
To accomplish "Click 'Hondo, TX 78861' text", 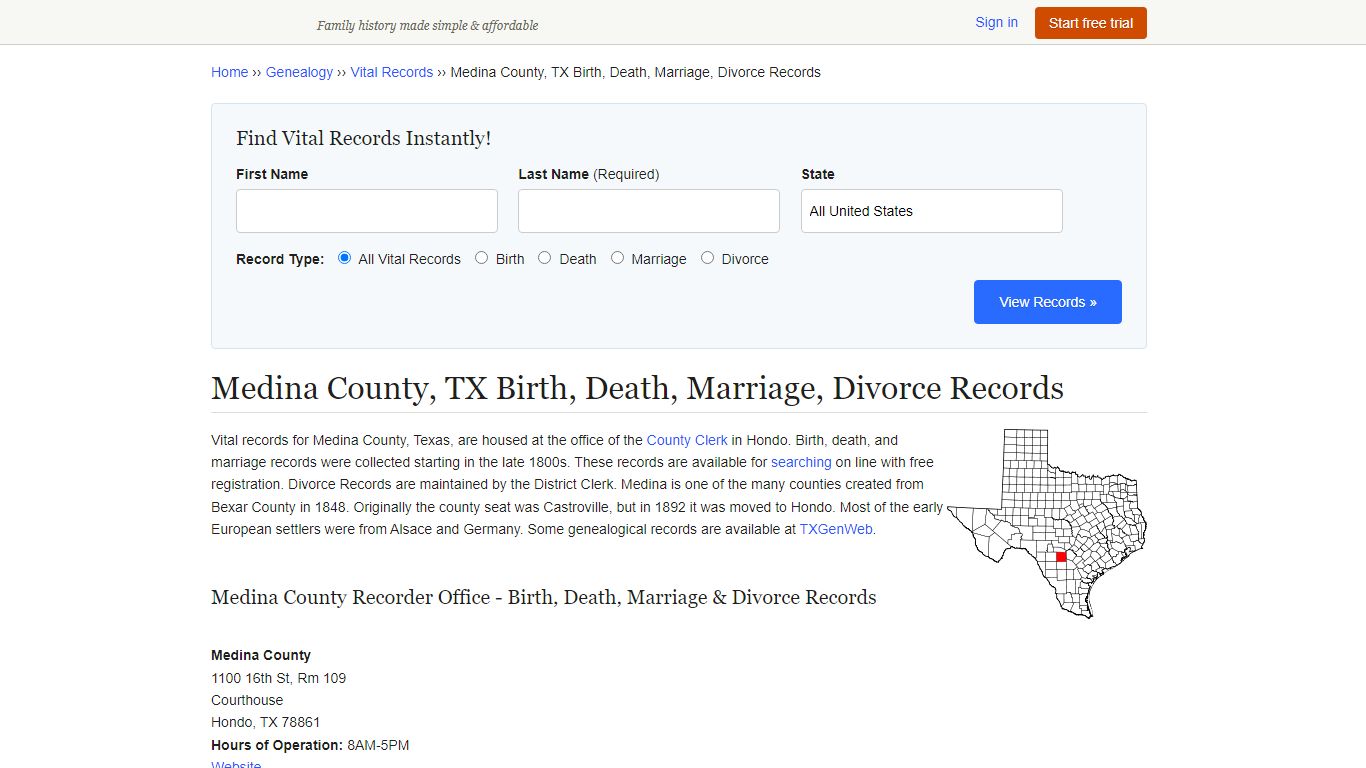I will (265, 722).
